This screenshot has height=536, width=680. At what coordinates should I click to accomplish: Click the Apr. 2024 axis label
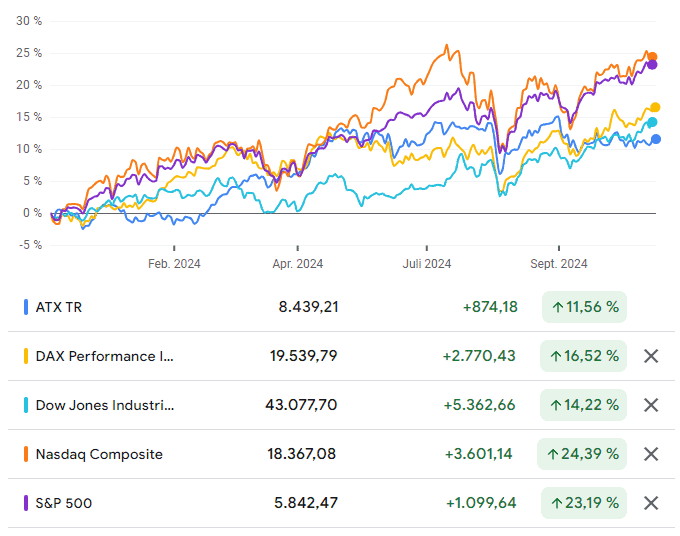pyautogui.click(x=298, y=264)
